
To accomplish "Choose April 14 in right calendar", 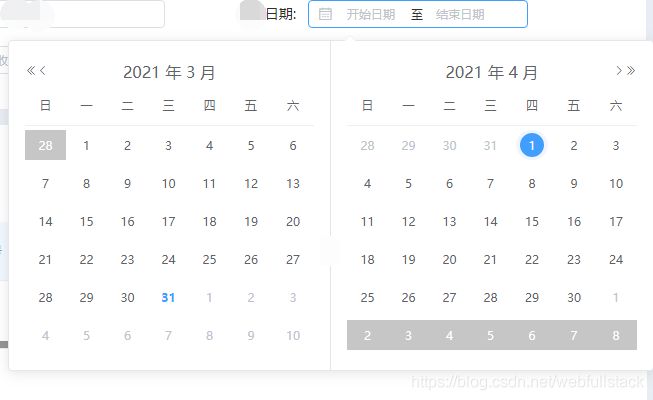I will click(x=490, y=221).
